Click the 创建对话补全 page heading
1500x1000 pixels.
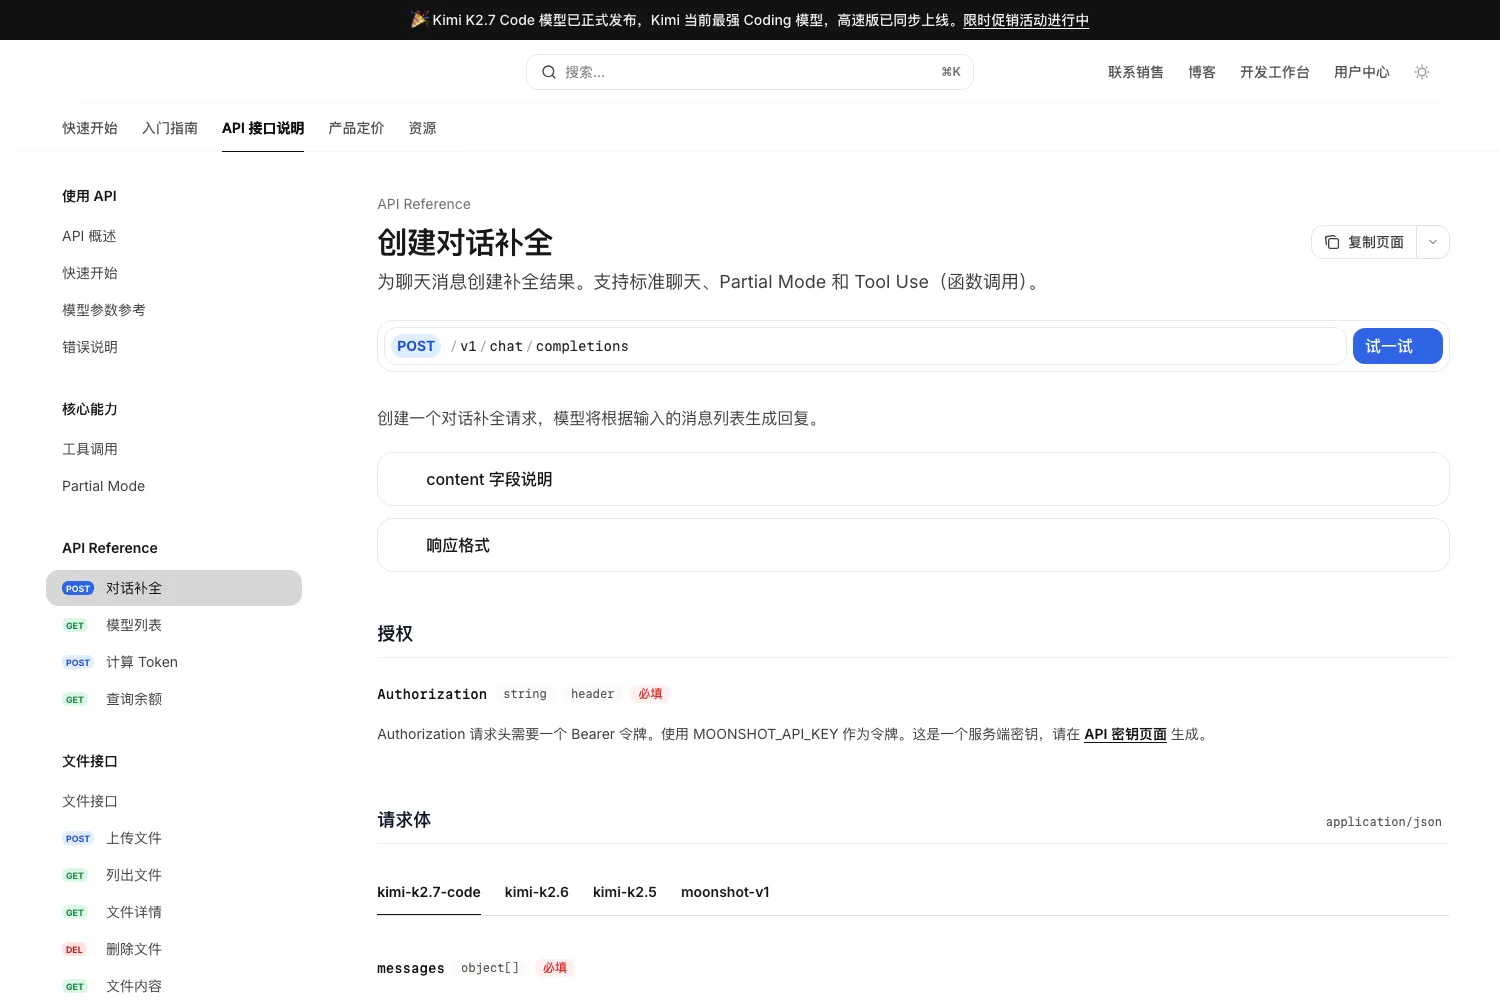pyautogui.click(x=465, y=242)
